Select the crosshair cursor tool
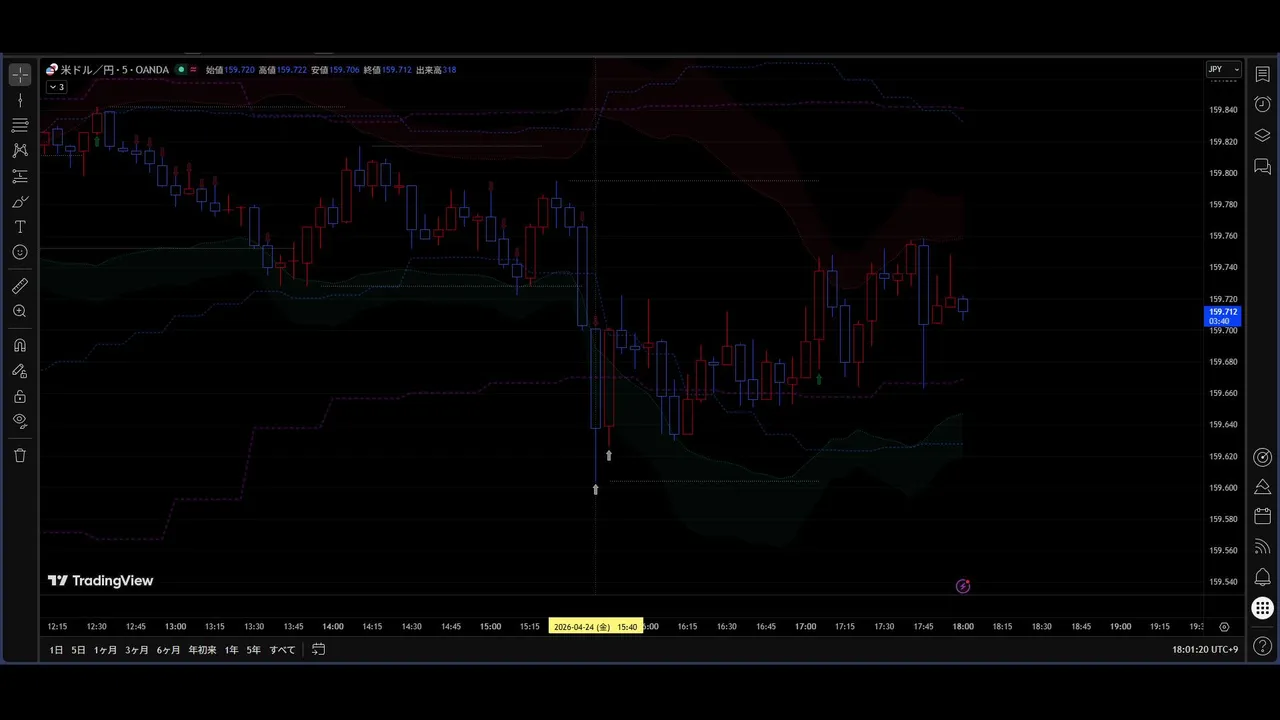The height and width of the screenshot is (720, 1280). coord(20,75)
